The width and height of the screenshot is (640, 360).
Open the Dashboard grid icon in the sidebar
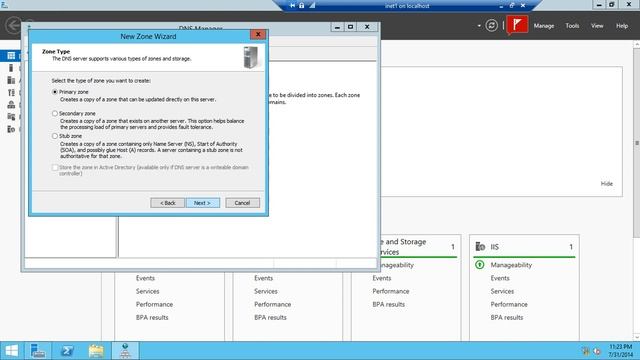pyautogui.click(x=11, y=56)
